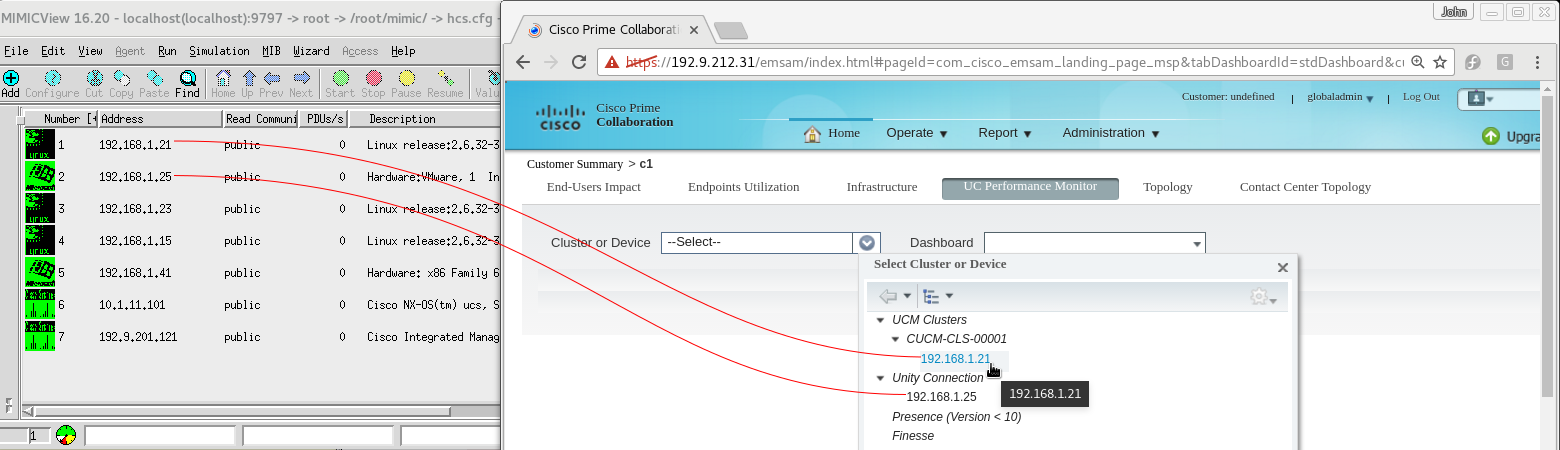Switch to the Endpoints Utilization tab
This screenshot has height=450, width=1560.
coord(743,187)
